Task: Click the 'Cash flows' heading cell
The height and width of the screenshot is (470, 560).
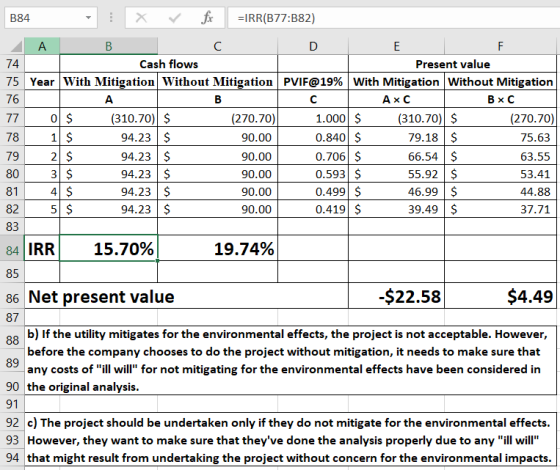Action: [x=169, y=64]
